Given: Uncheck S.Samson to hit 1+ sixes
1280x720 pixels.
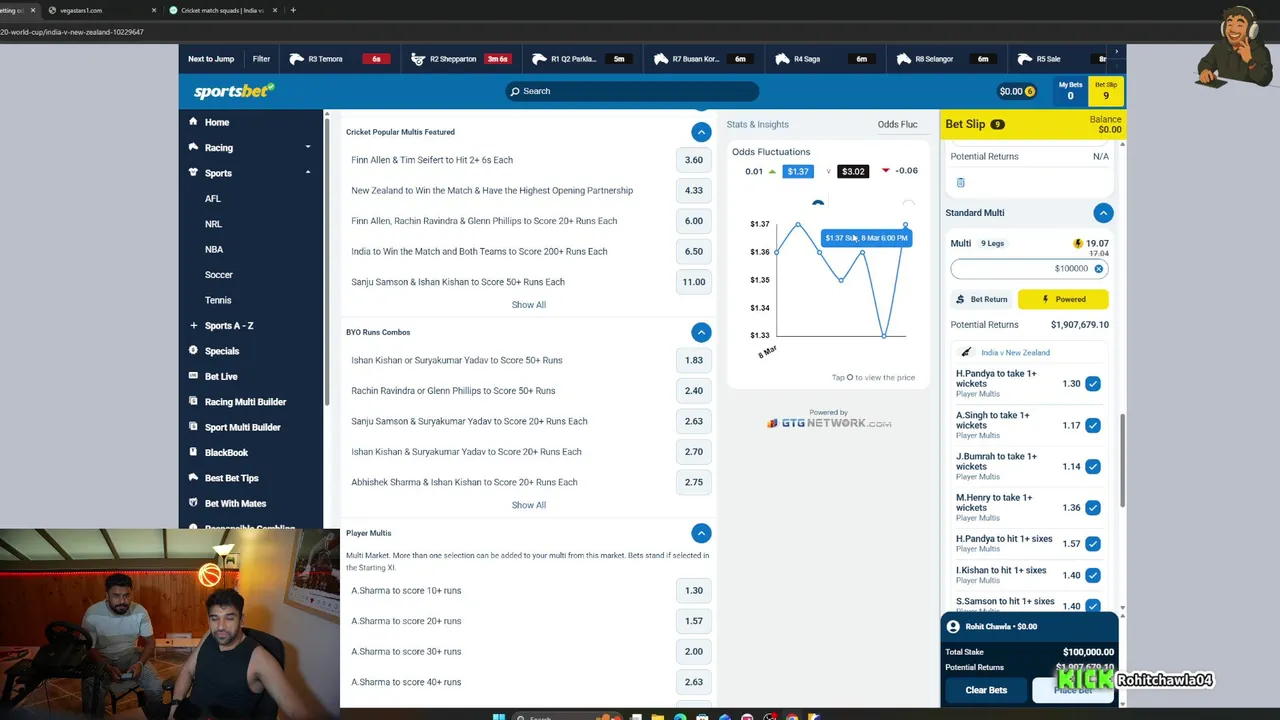Looking at the screenshot, I should tap(1093, 606).
